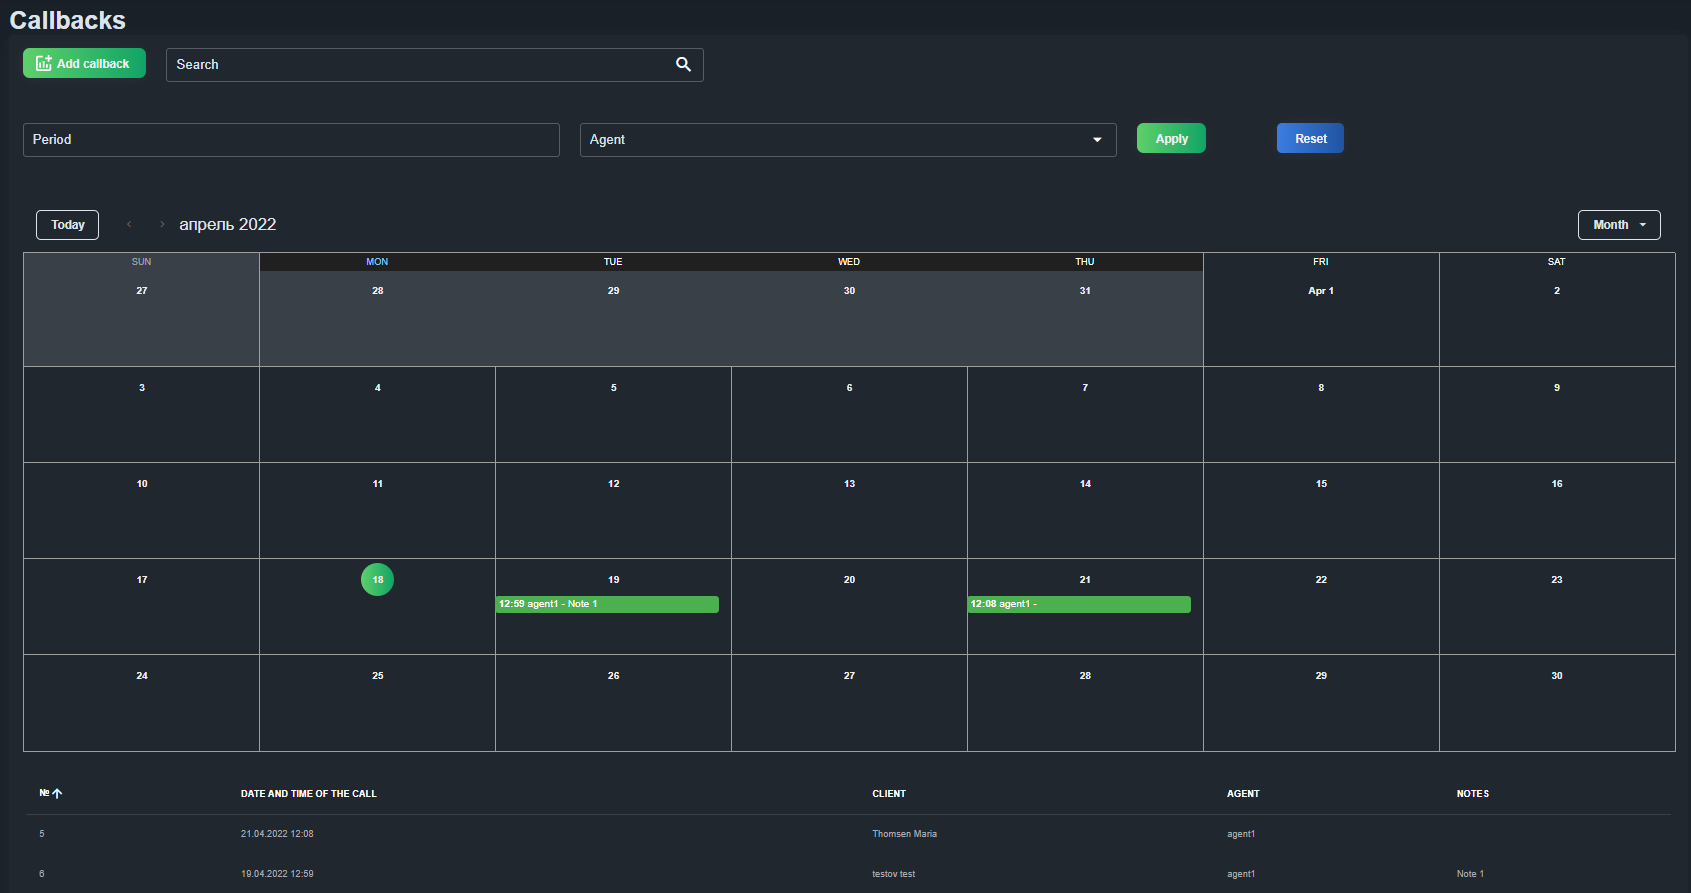Open the Period date field

tap(291, 140)
